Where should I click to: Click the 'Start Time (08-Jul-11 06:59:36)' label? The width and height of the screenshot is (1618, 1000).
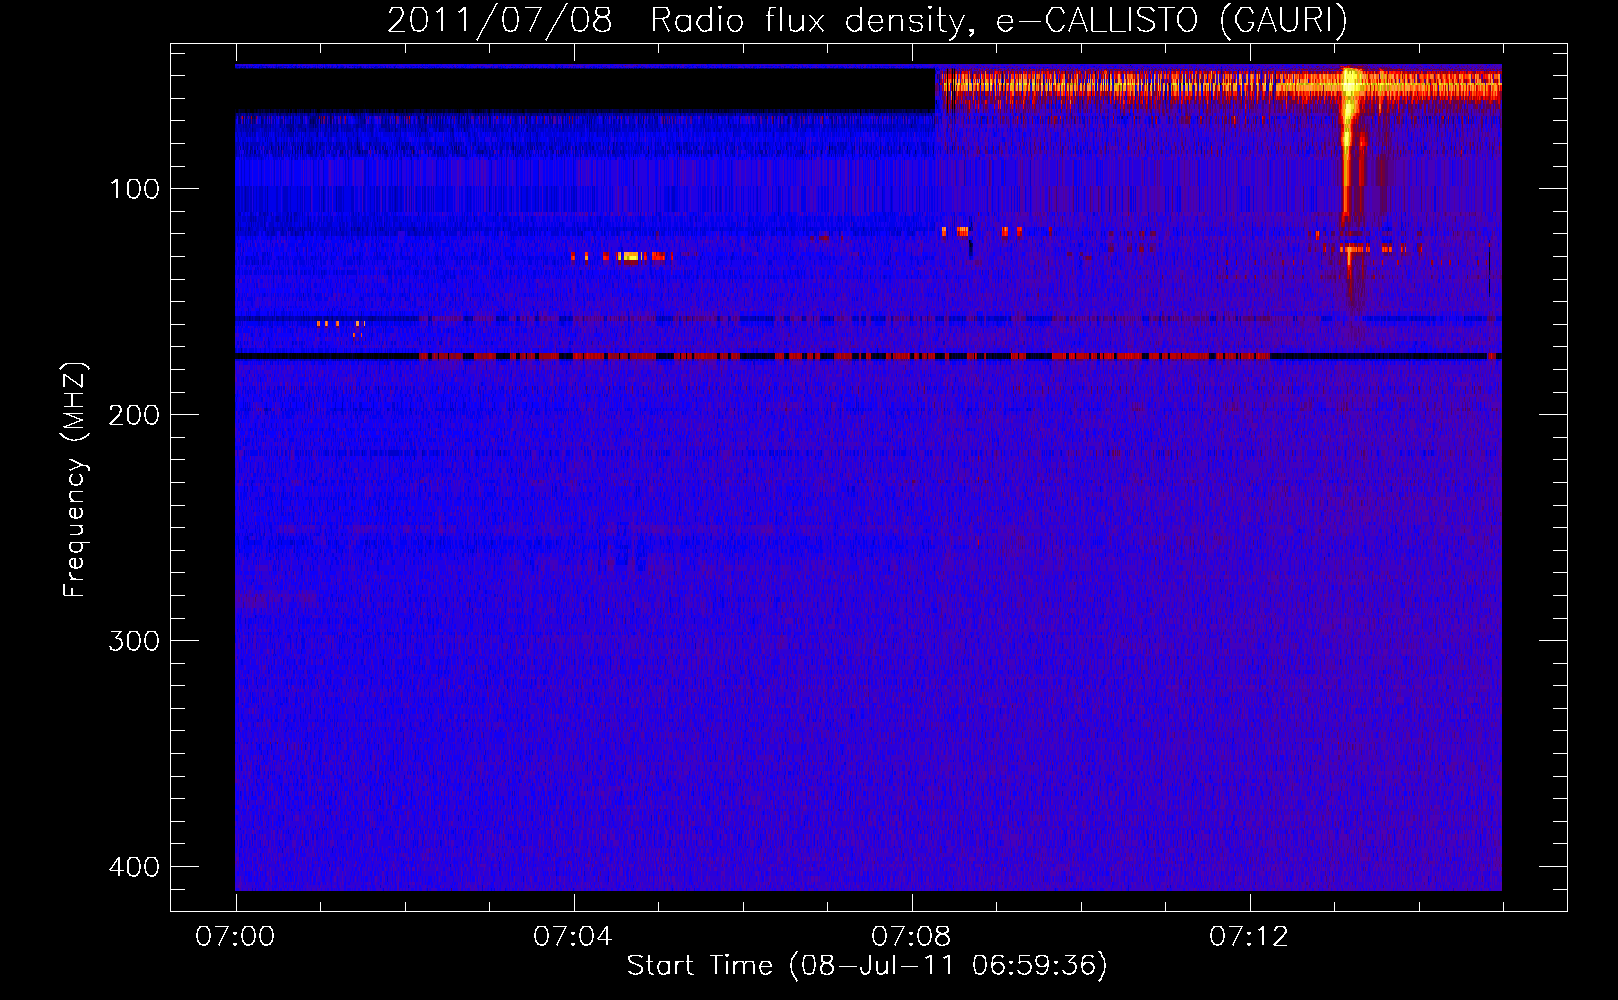(x=867, y=966)
